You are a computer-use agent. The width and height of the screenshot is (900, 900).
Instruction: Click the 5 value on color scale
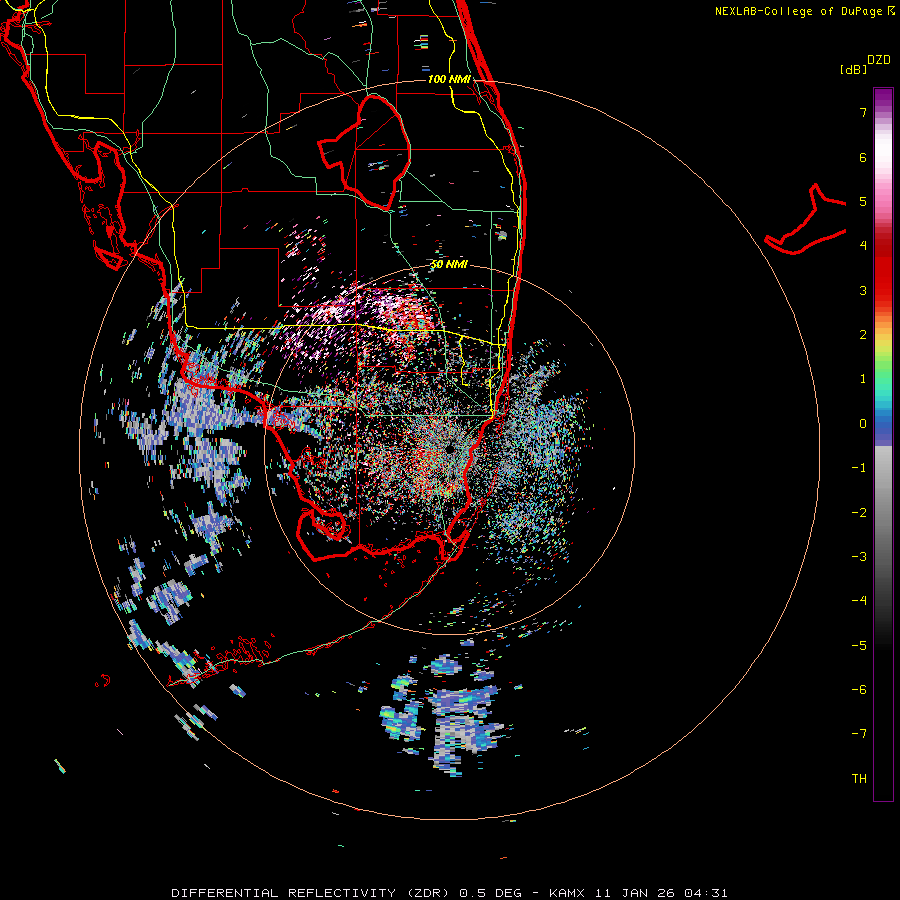coord(863,201)
